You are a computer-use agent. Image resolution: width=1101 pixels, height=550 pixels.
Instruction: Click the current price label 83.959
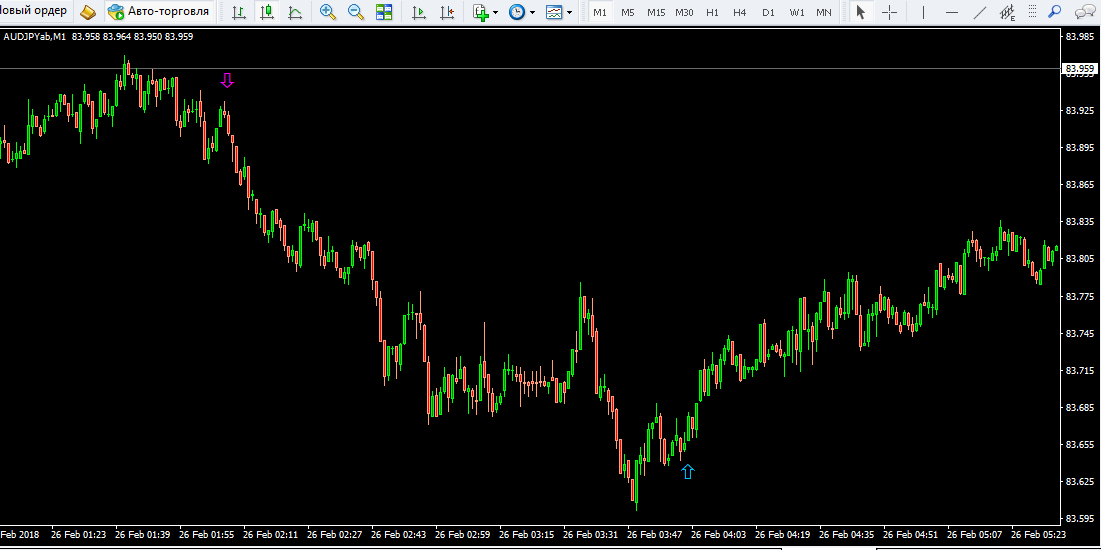coord(1079,69)
